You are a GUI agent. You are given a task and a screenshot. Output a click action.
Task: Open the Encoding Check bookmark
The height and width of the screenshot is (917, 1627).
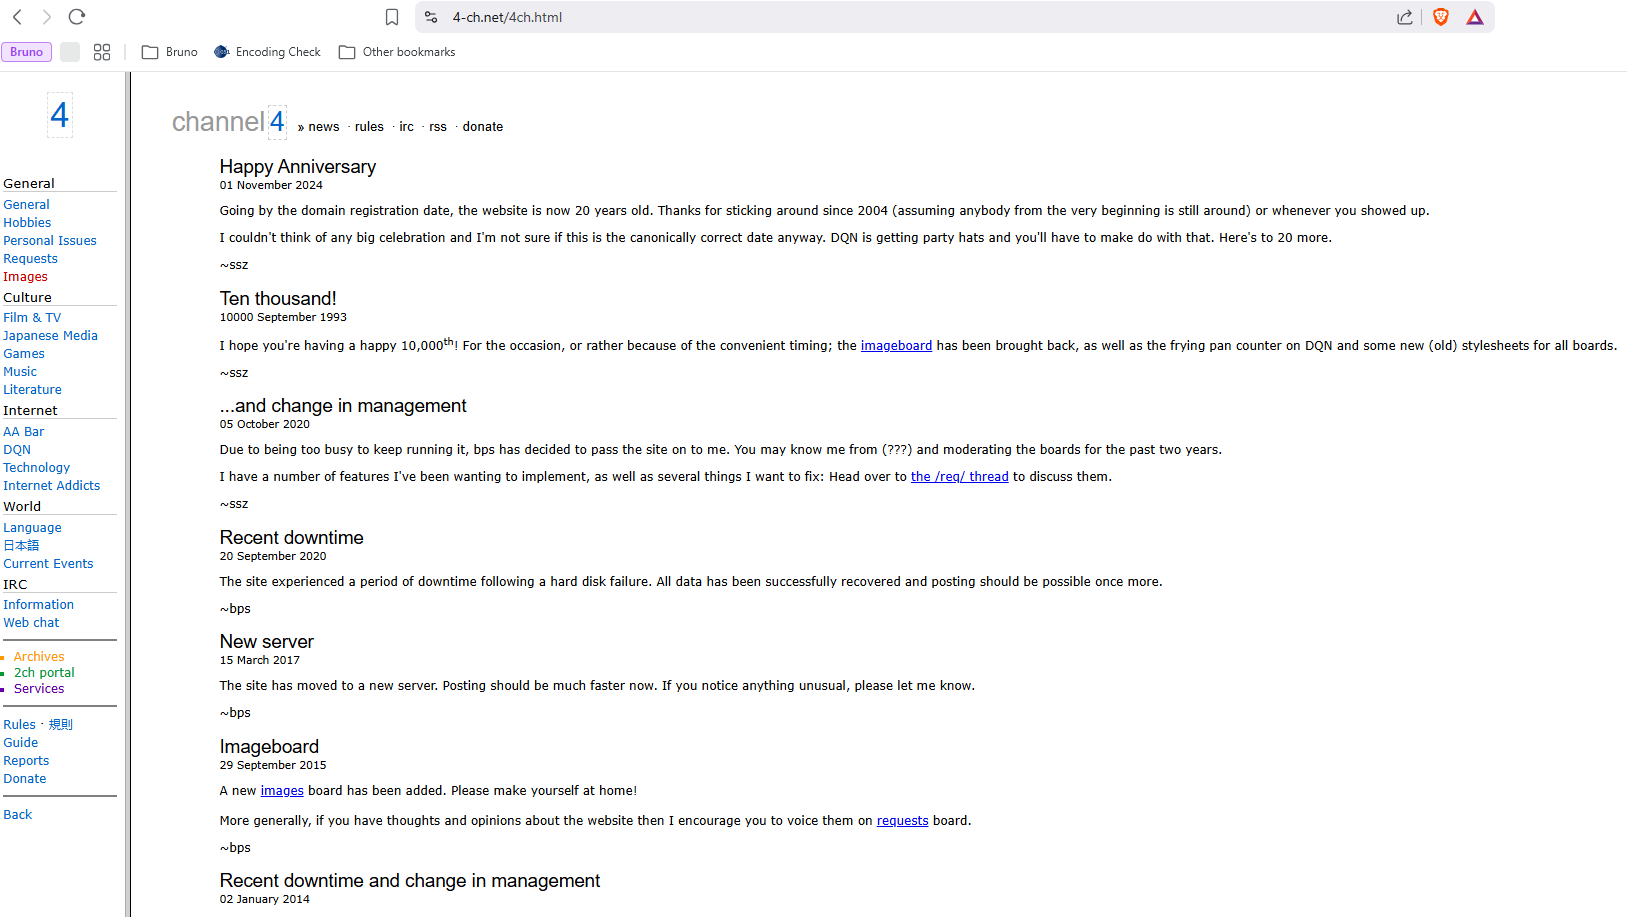tap(268, 52)
